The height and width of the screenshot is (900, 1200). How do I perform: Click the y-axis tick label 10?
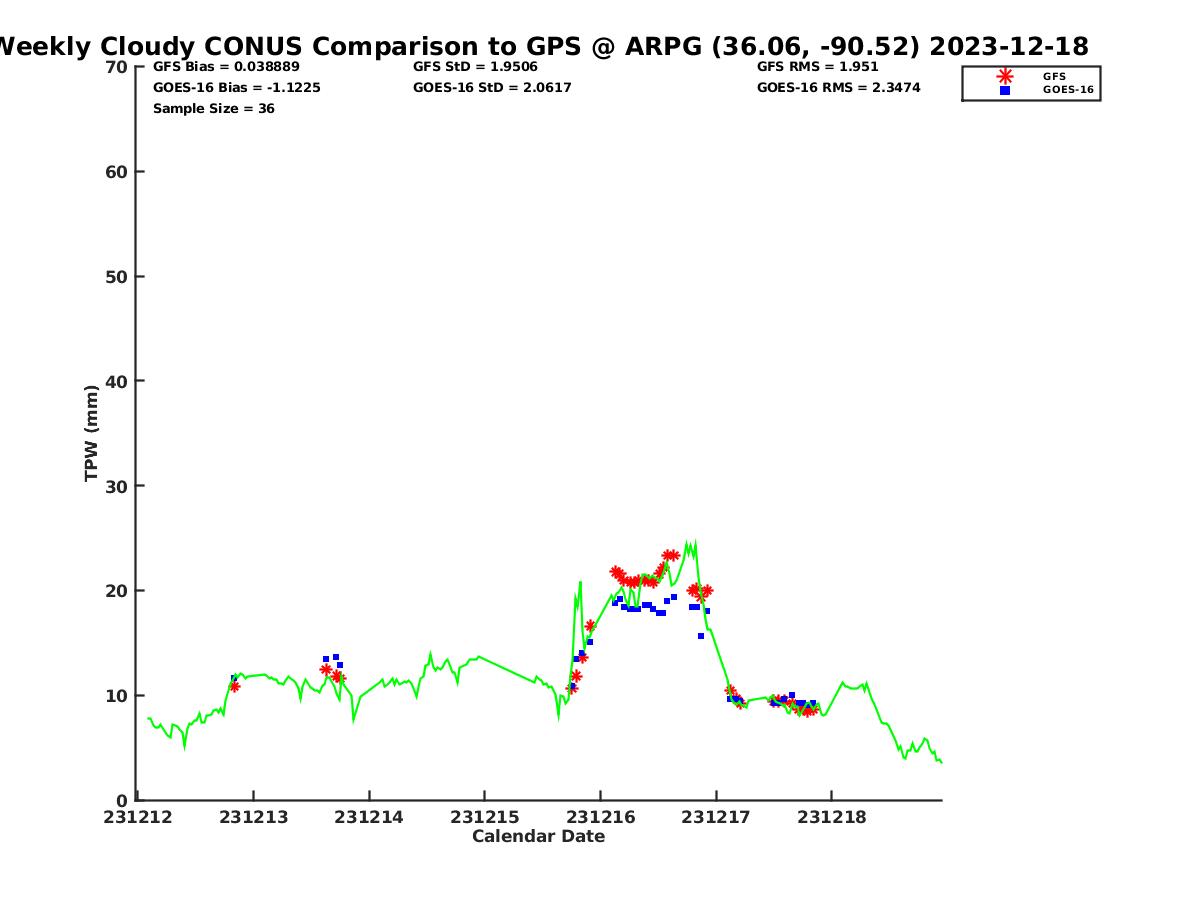point(117,696)
